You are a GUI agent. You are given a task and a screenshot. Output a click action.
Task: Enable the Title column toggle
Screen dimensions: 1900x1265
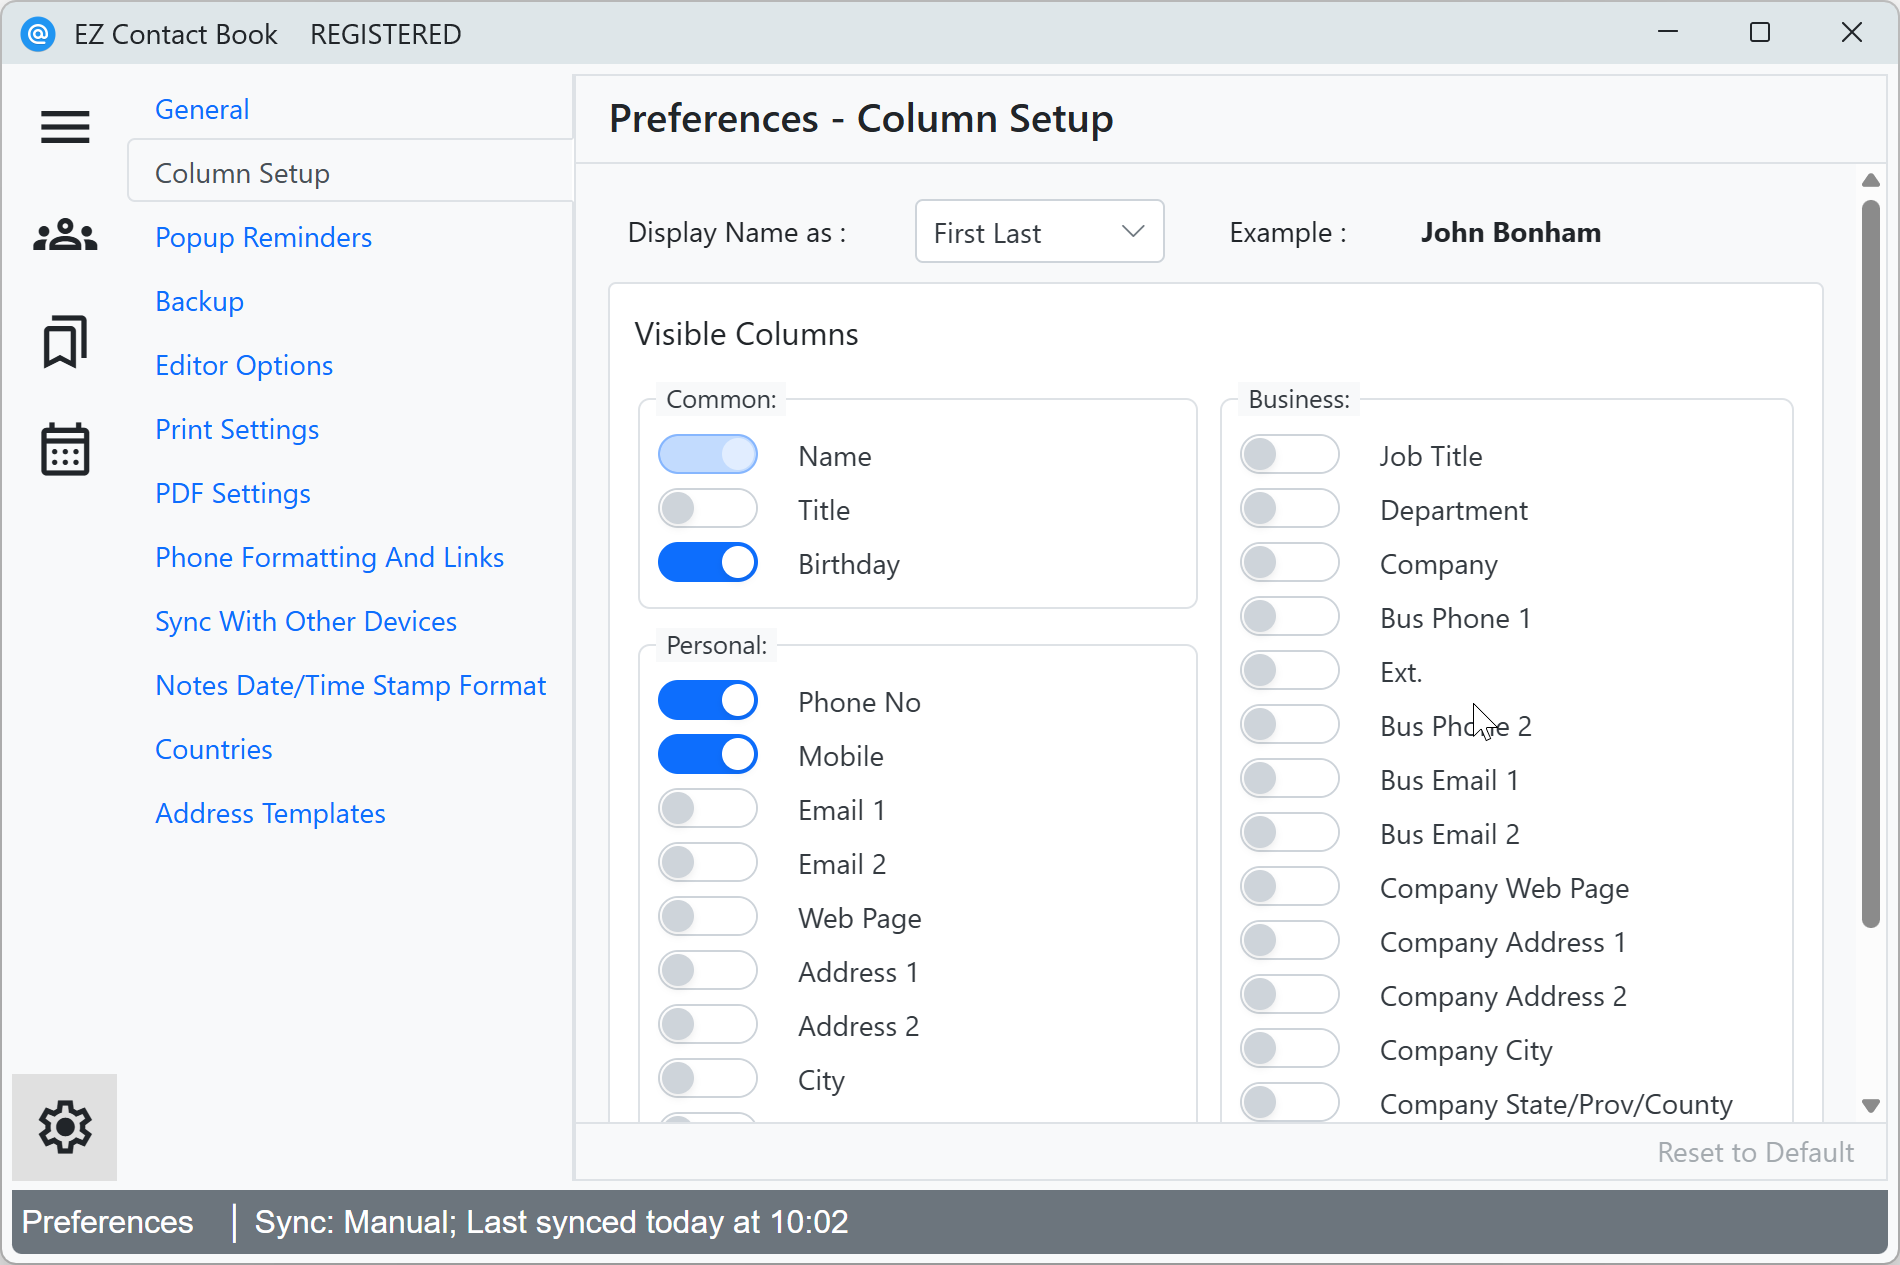[x=708, y=508]
